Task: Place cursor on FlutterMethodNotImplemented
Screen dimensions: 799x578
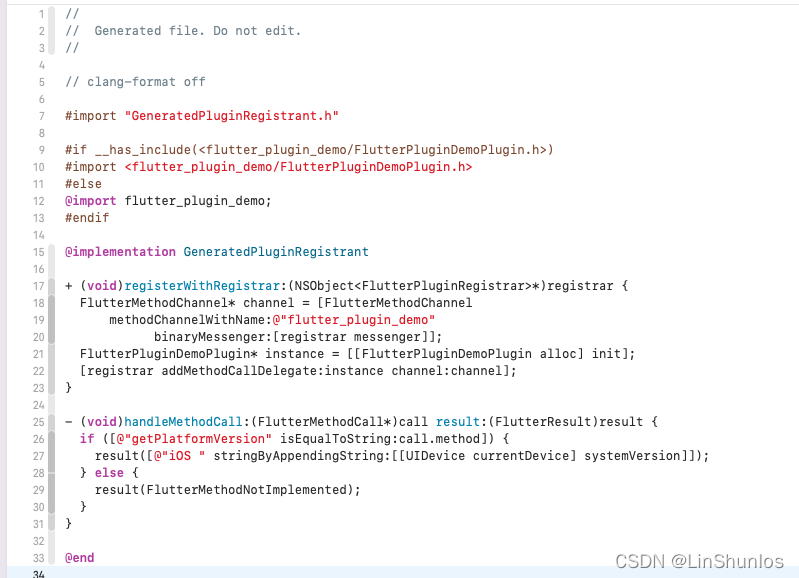Action: pos(247,490)
